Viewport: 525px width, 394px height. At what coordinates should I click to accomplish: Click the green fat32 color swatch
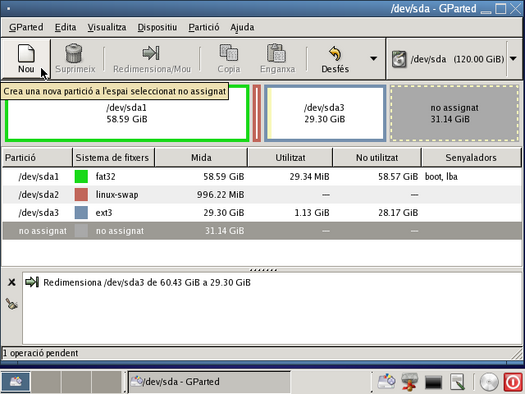pos(81,176)
